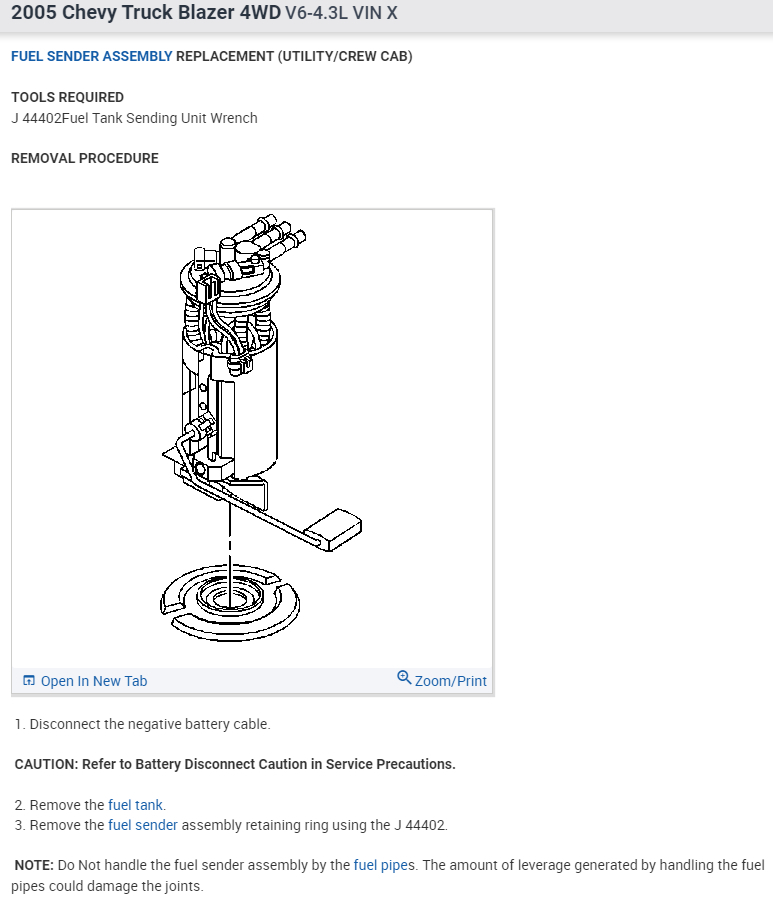Click the REMOVAL PROCEDURE heading
Image resolution: width=773 pixels, height=904 pixels.
tap(85, 158)
